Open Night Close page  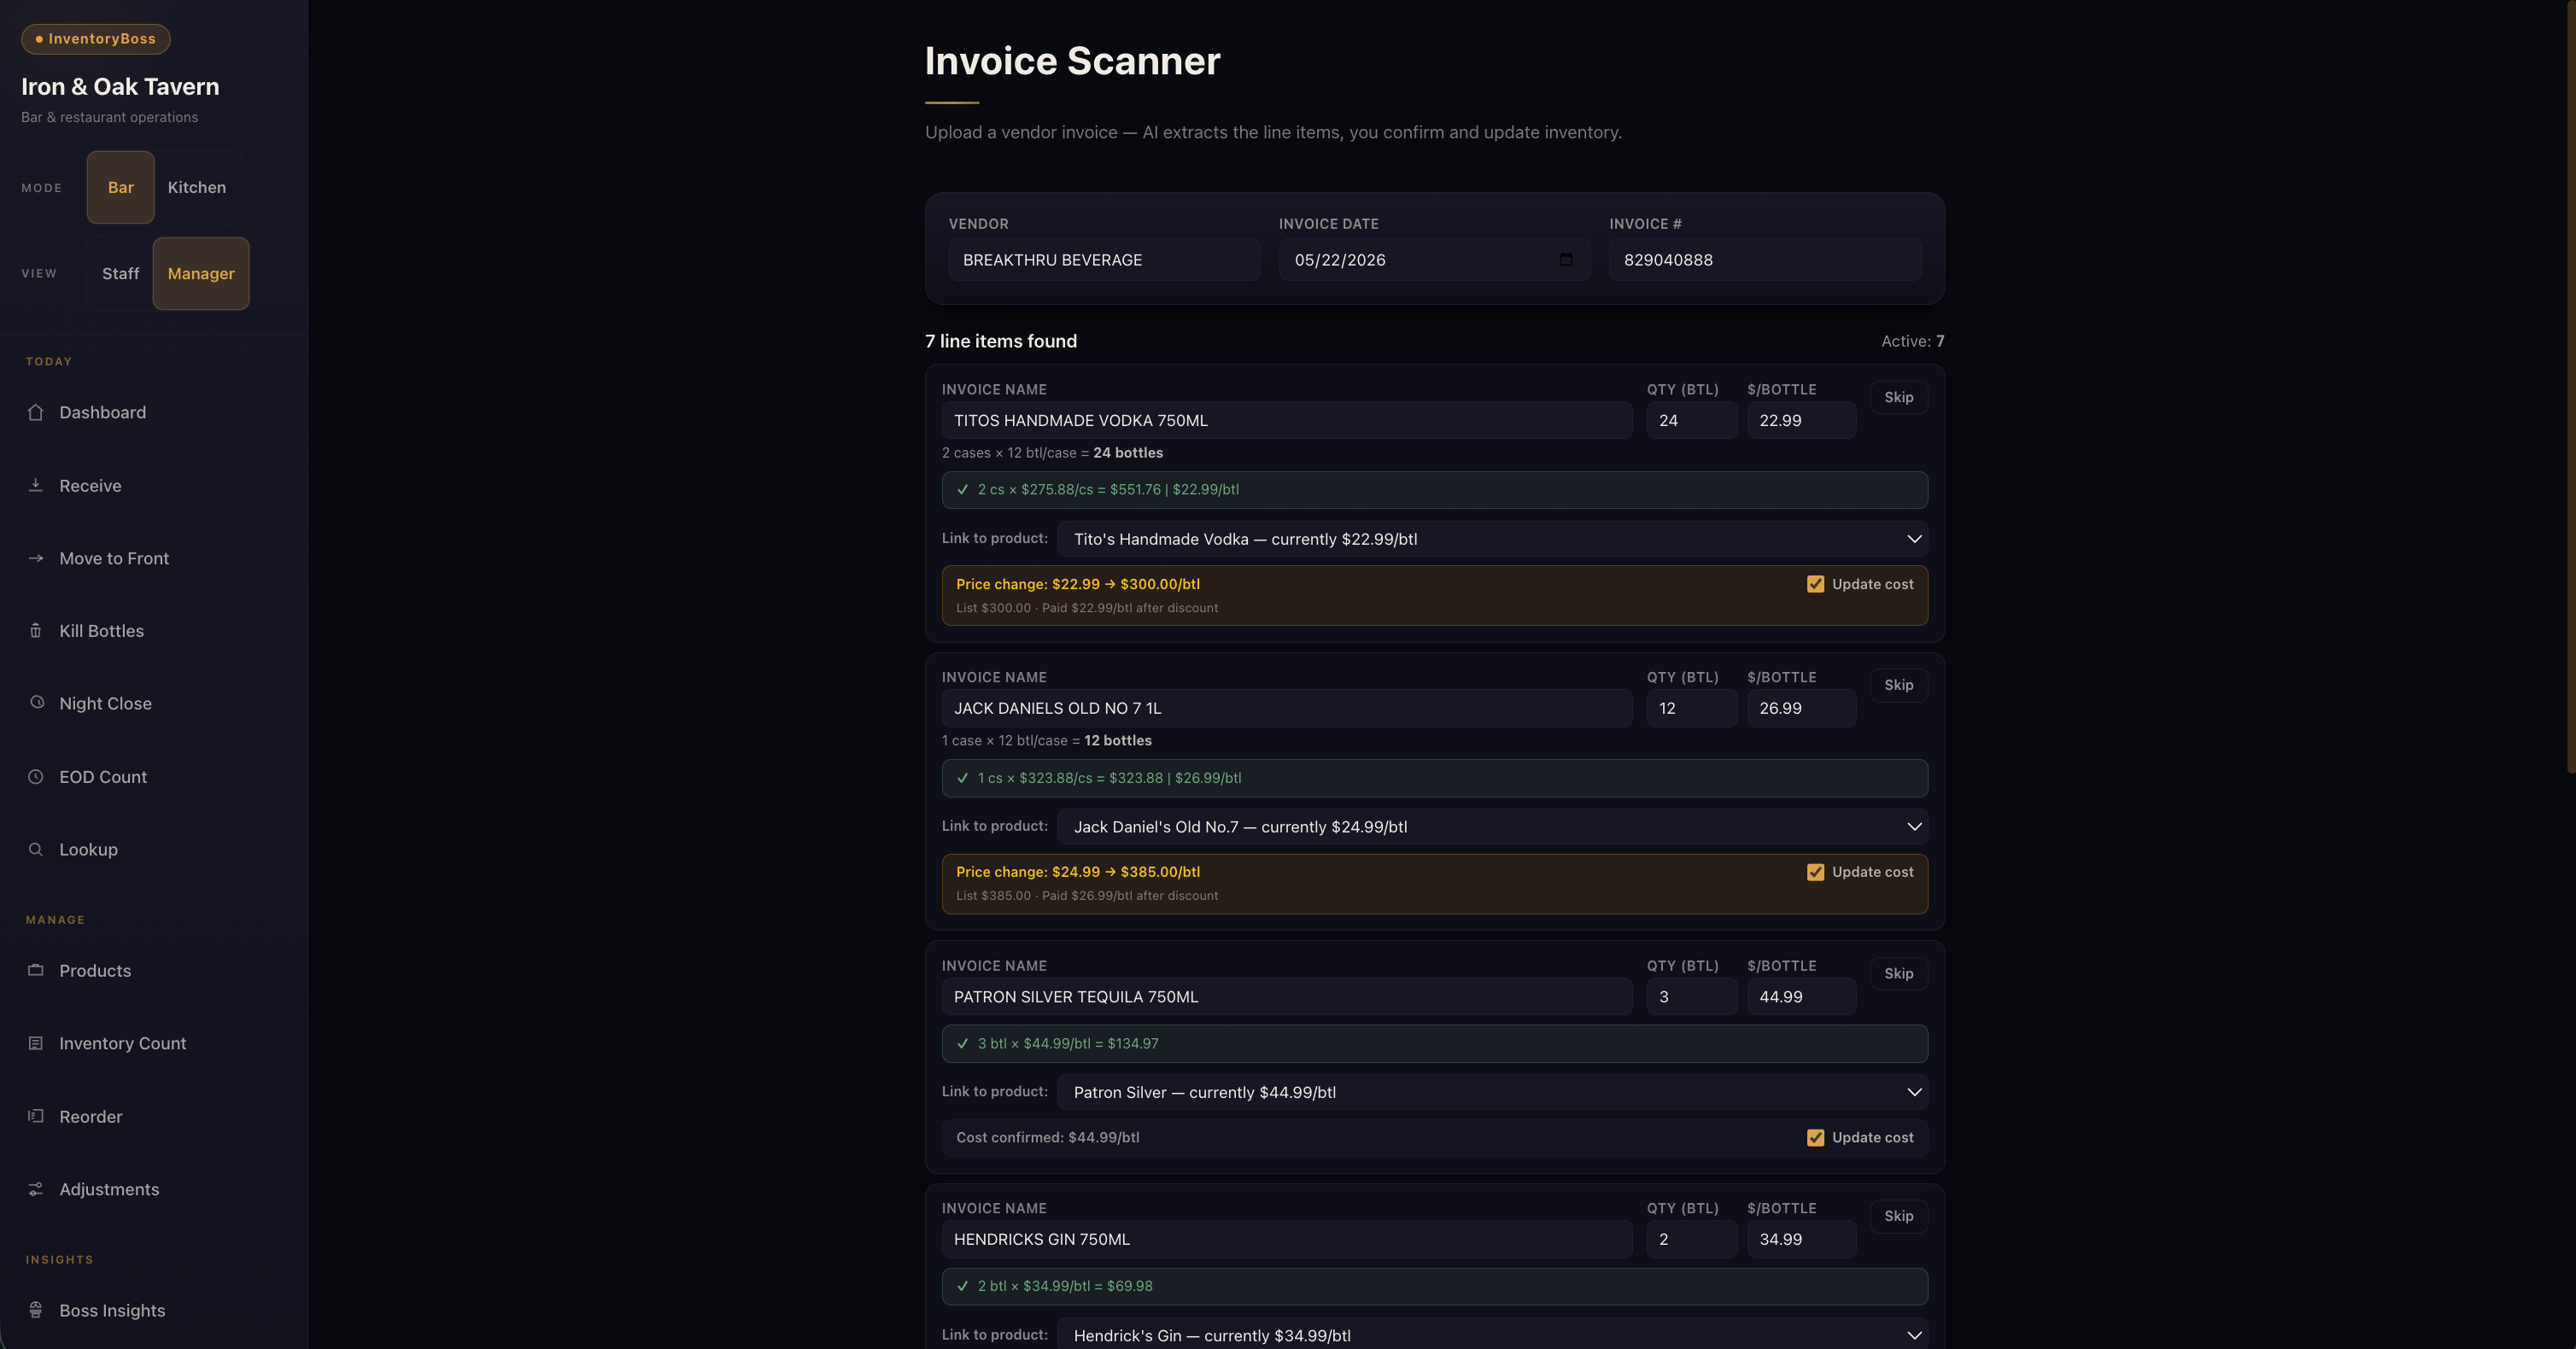pyautogui.click(x=154, y=703)
